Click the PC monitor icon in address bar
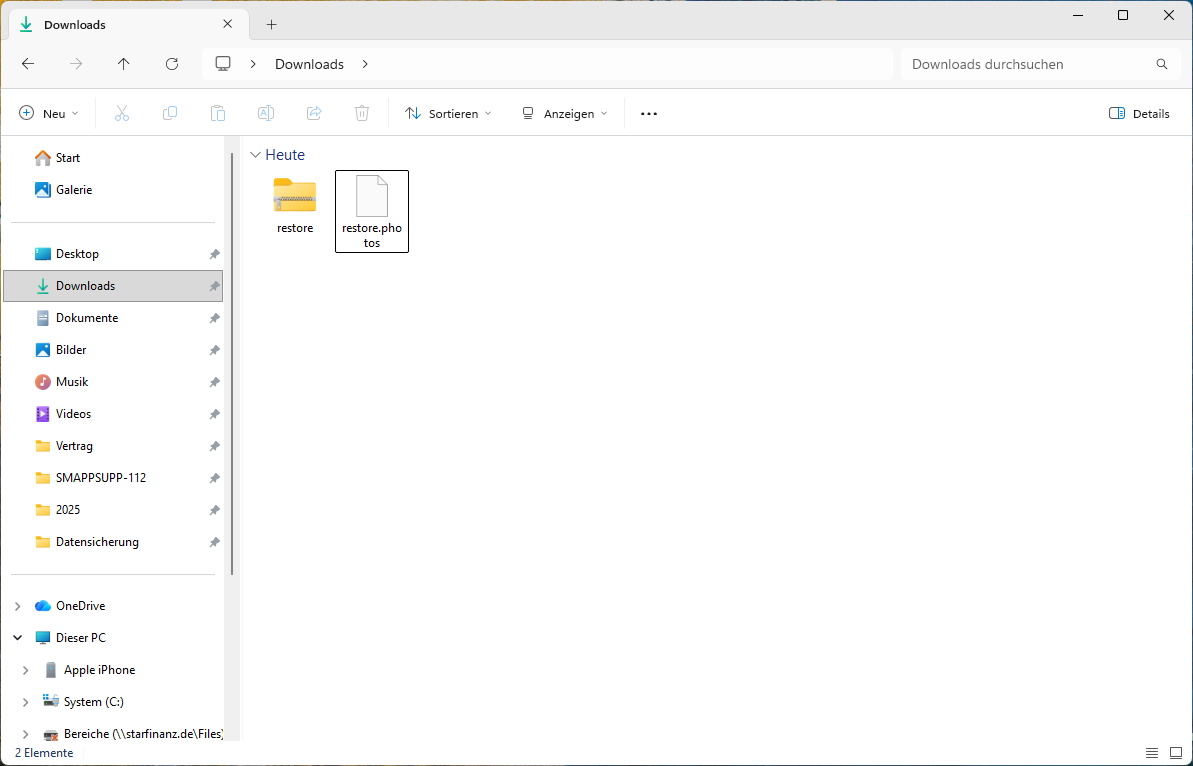 pyautogui.click(x=223, y=64)
